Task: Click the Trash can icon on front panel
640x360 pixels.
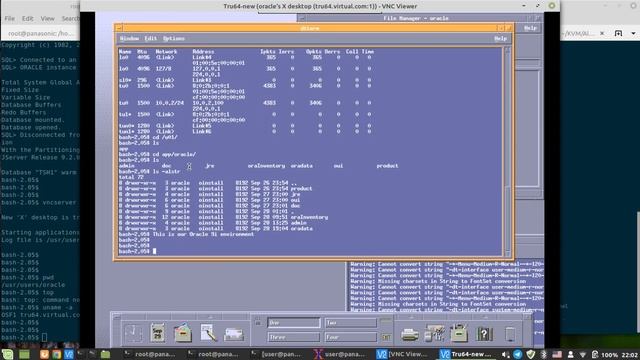Action: [x=510, y=334]
